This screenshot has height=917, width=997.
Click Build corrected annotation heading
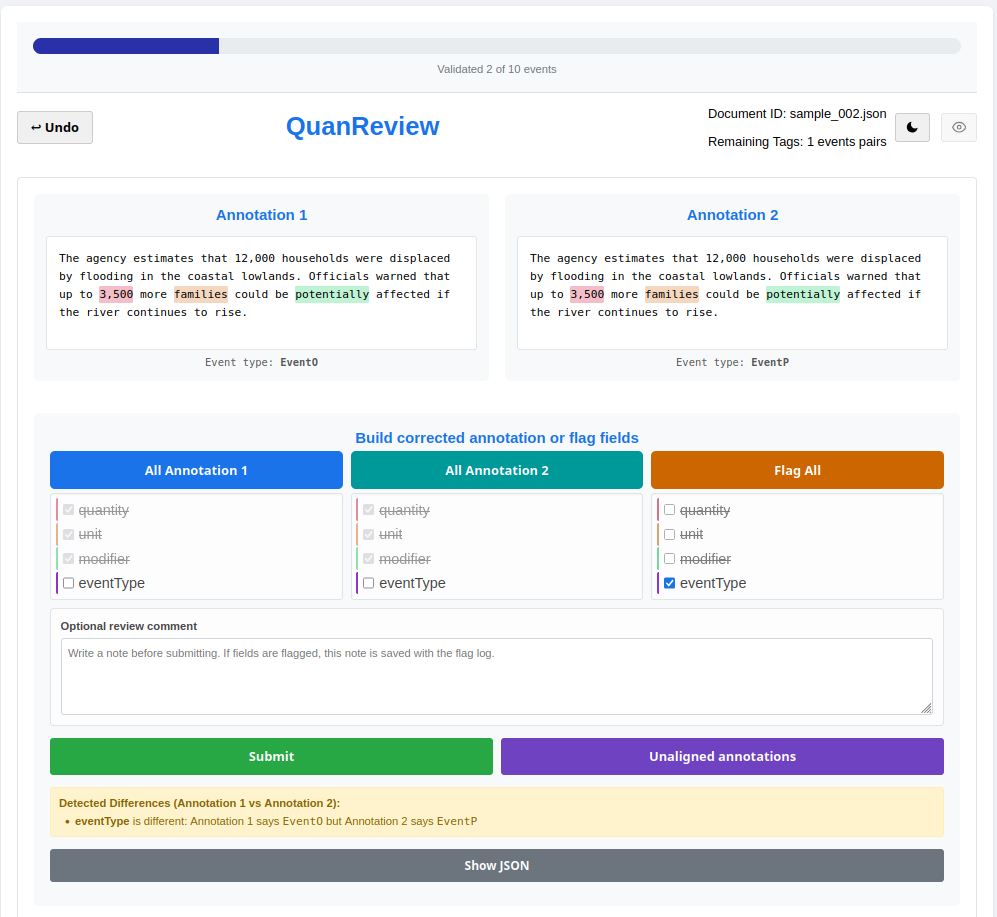(x=497, y=438)
